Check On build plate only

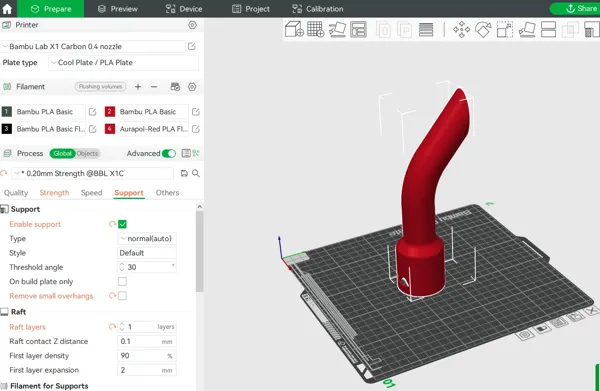click(x=122, y=282)
